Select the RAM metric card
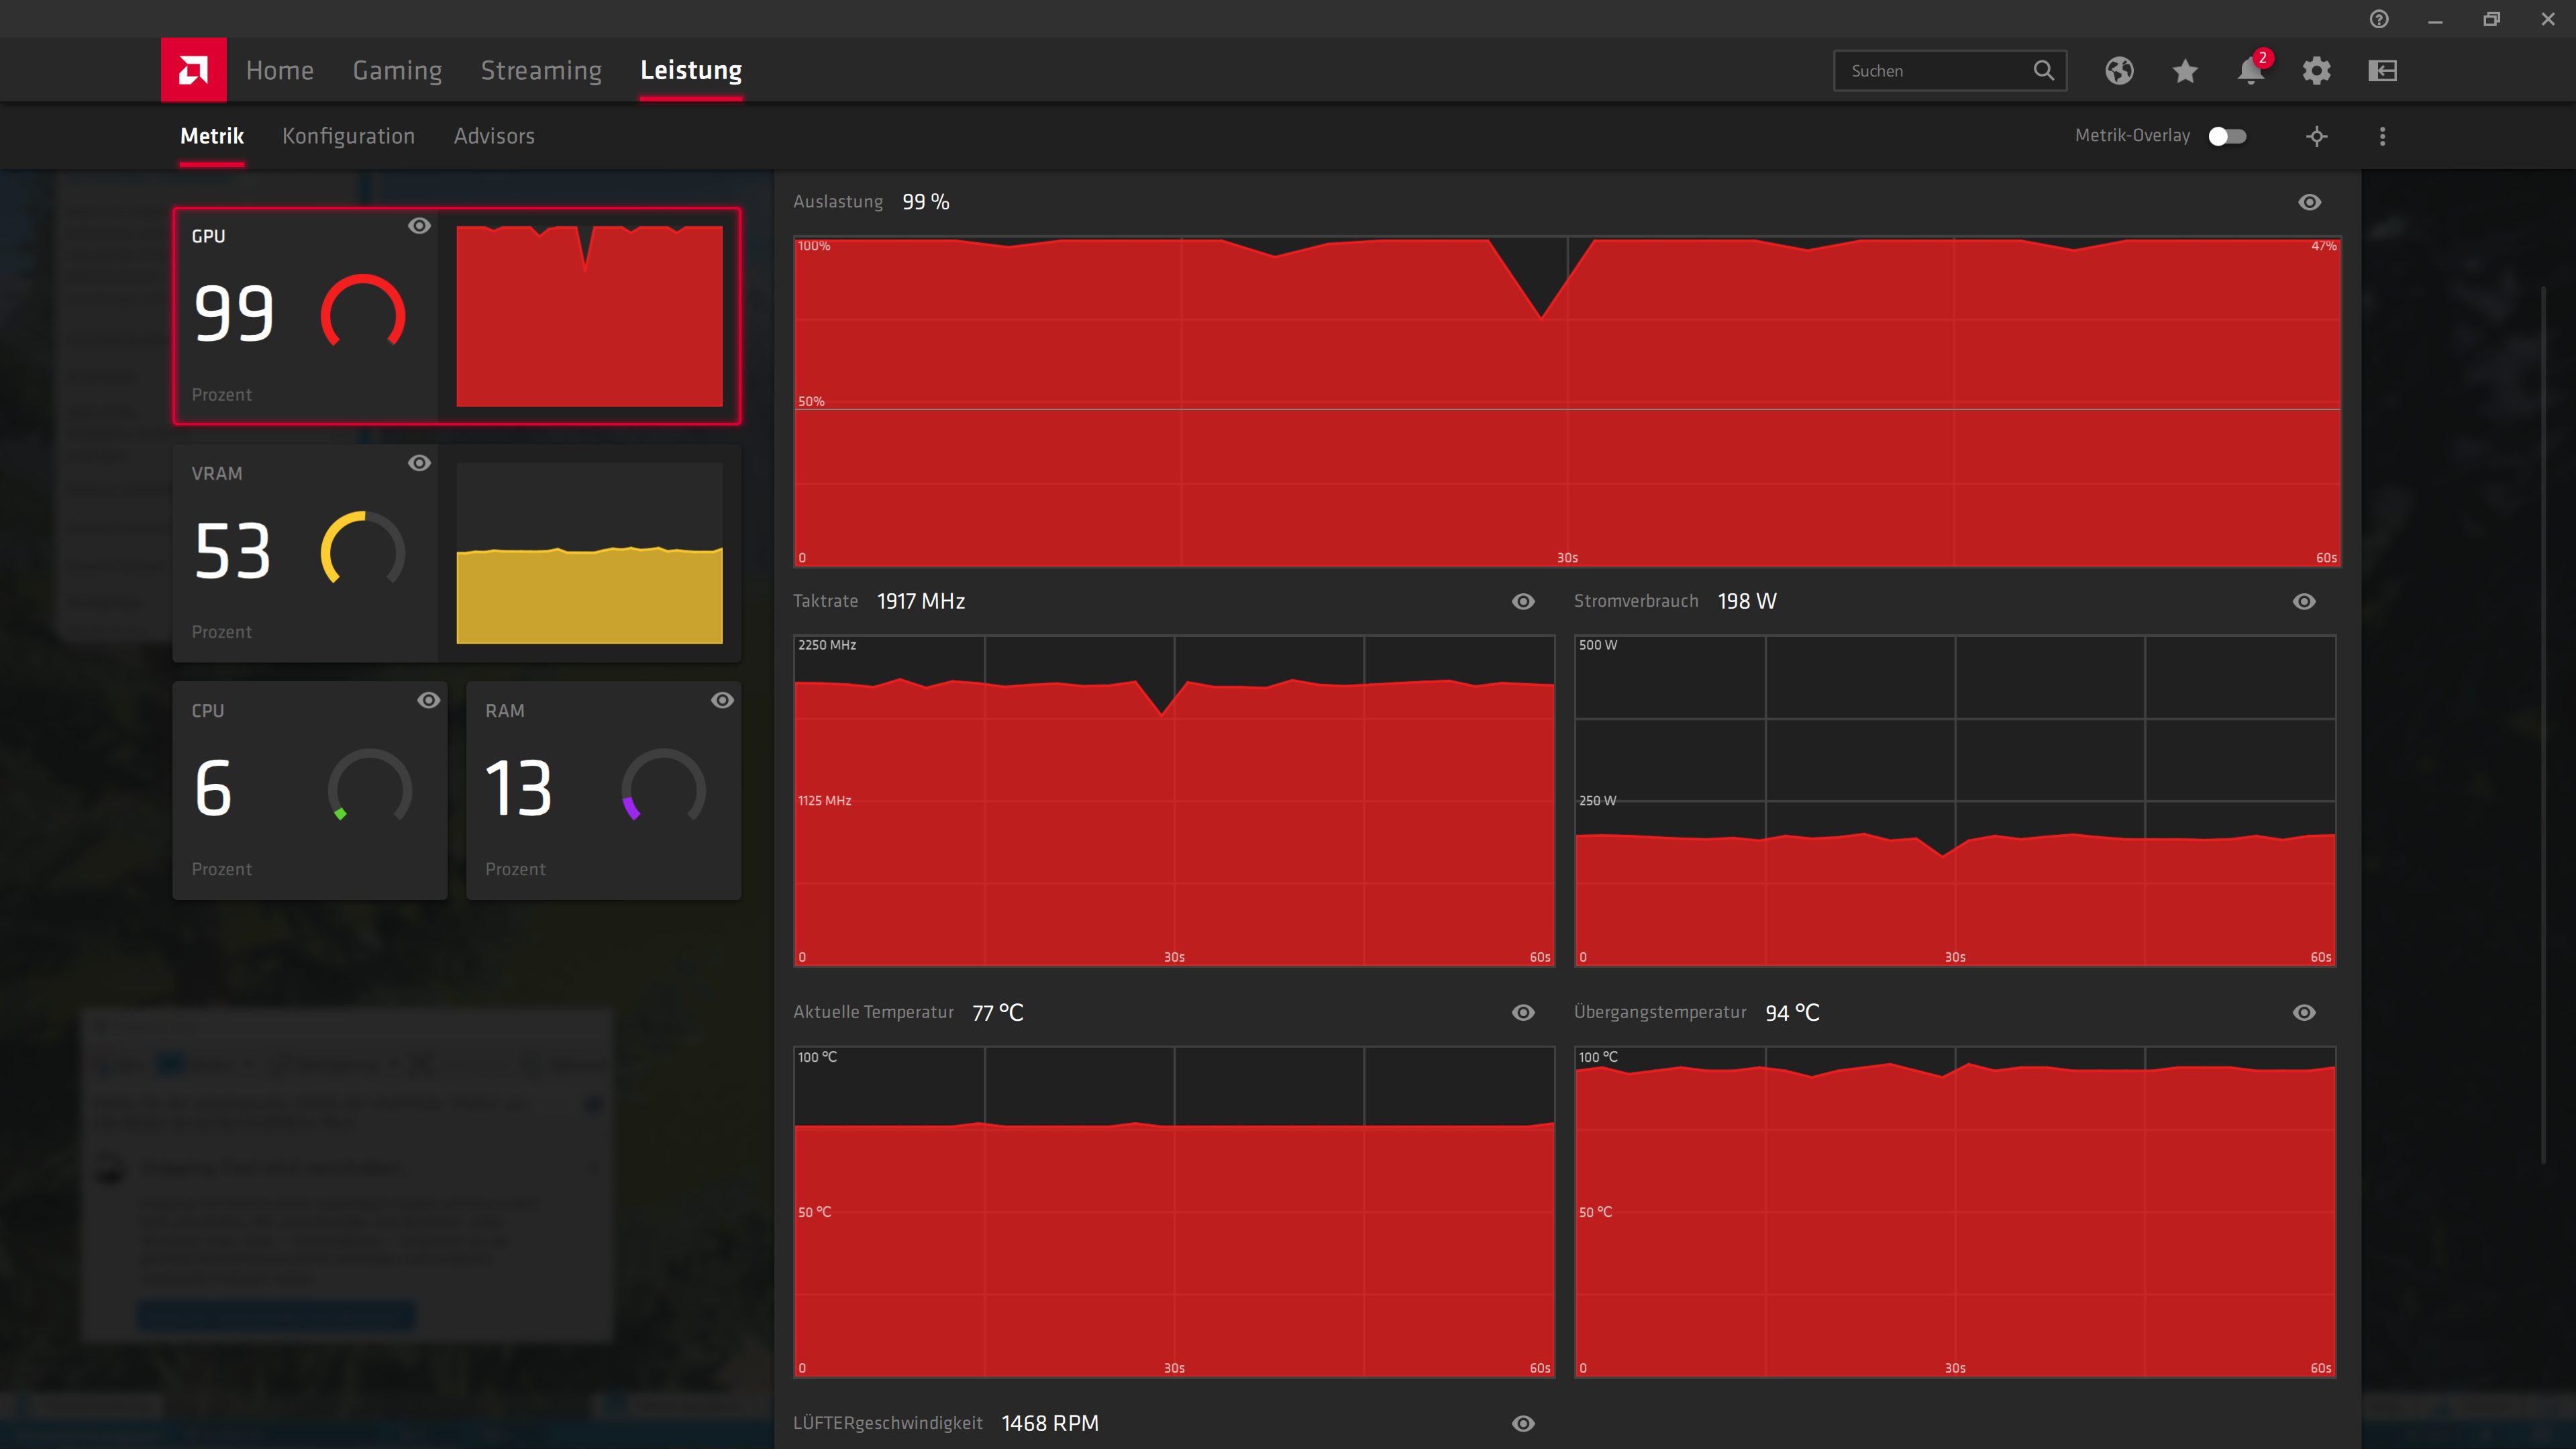This screenshot has height=1449, width=2576. pos(603,790)
